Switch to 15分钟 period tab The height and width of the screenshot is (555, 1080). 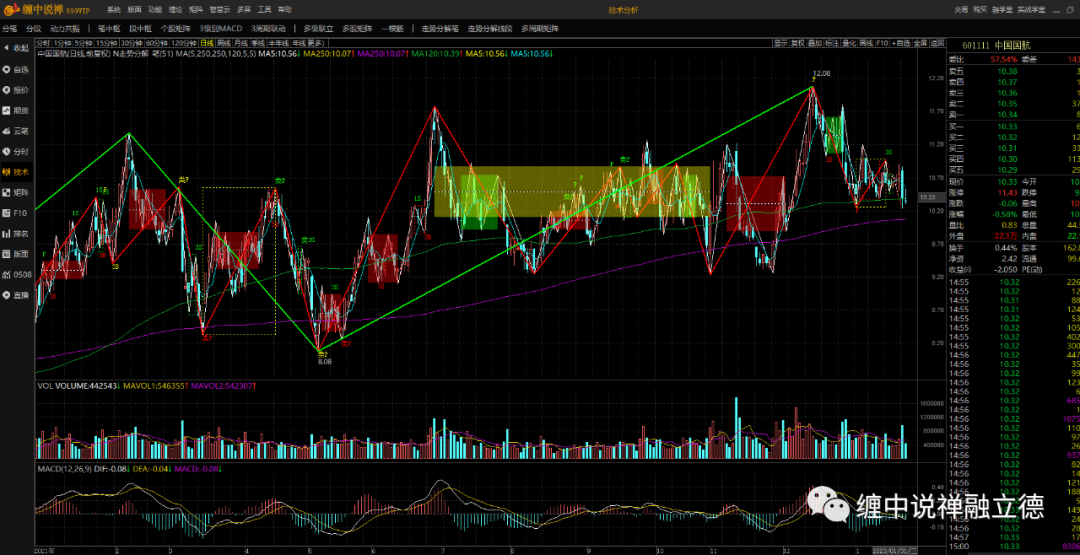pos(106,43)
